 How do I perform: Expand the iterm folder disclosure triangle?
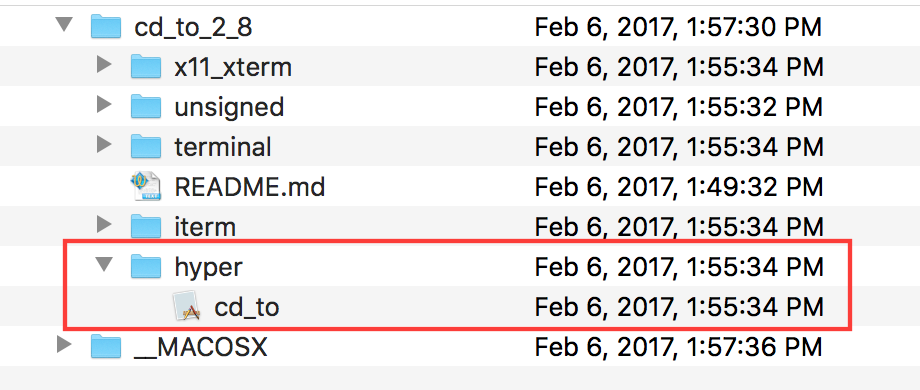pos(103,224)
